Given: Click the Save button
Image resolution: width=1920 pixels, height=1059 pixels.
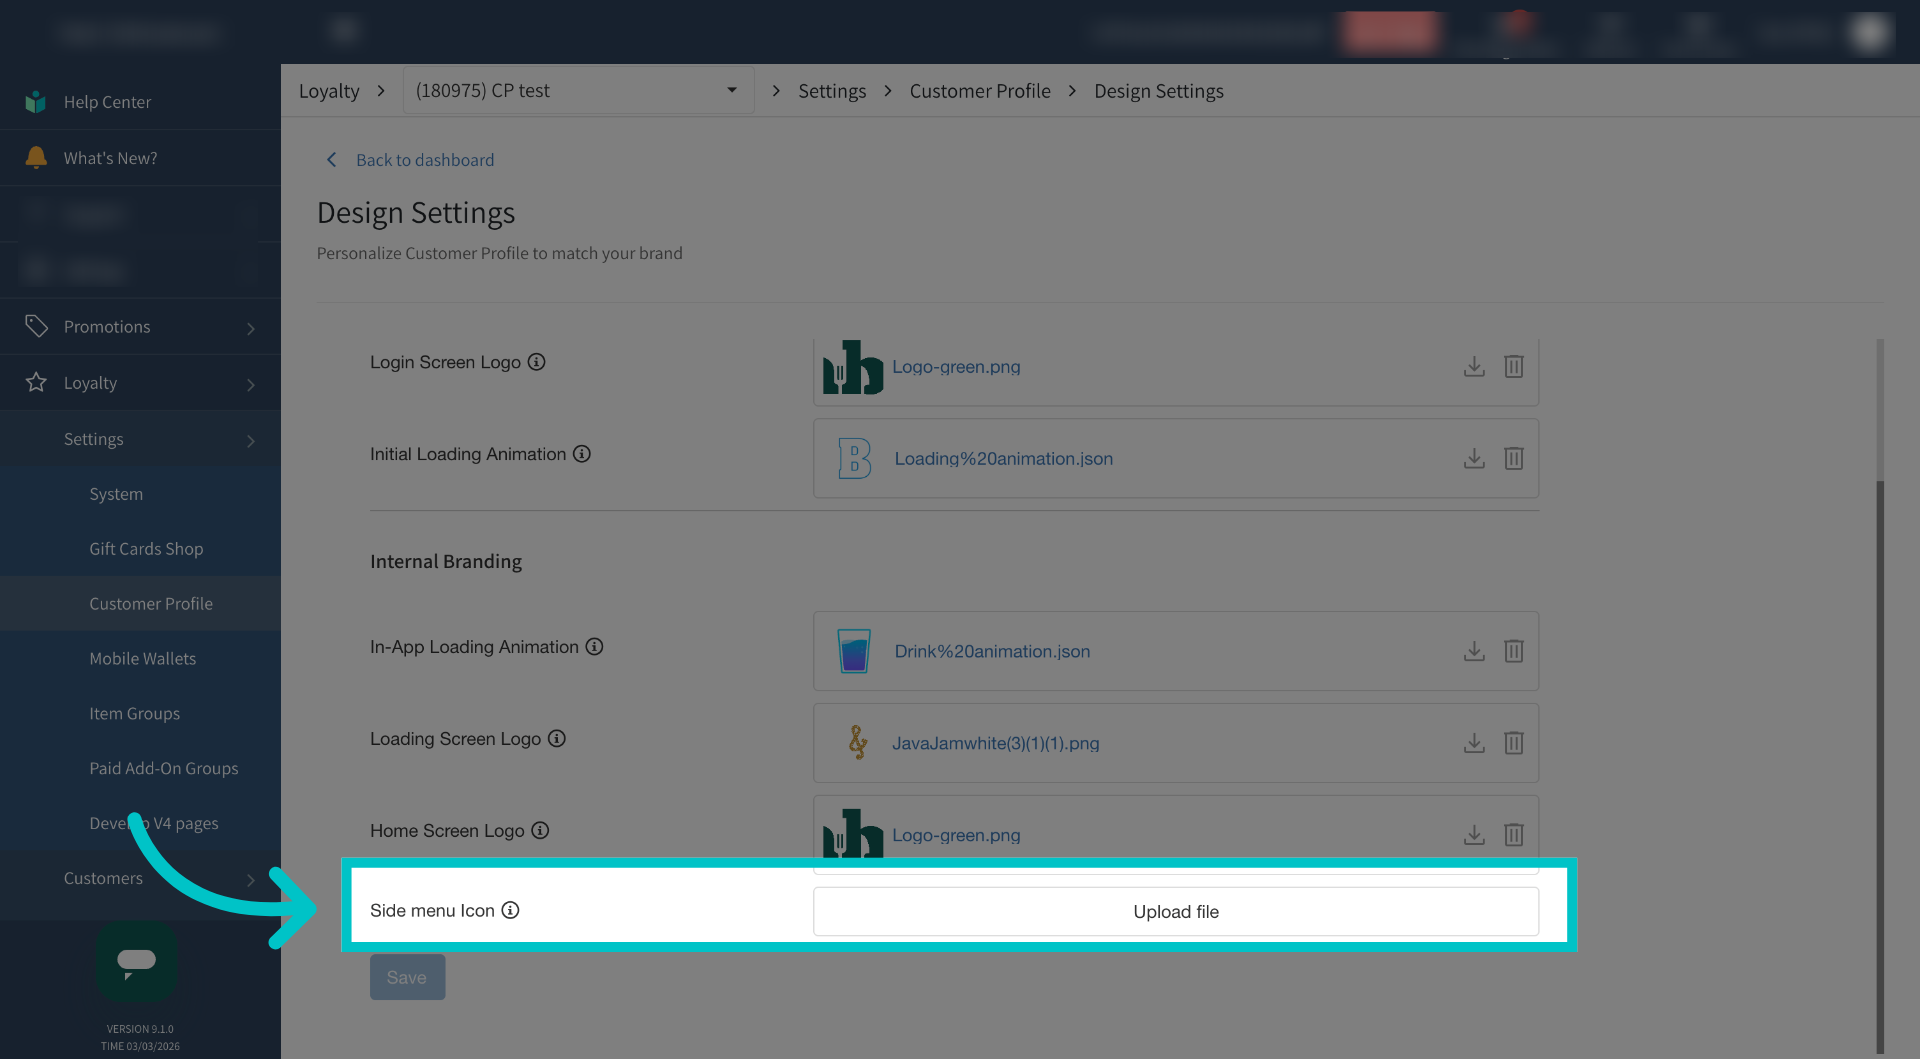Looking at the screenshot, I should click(x=407, y=977).
